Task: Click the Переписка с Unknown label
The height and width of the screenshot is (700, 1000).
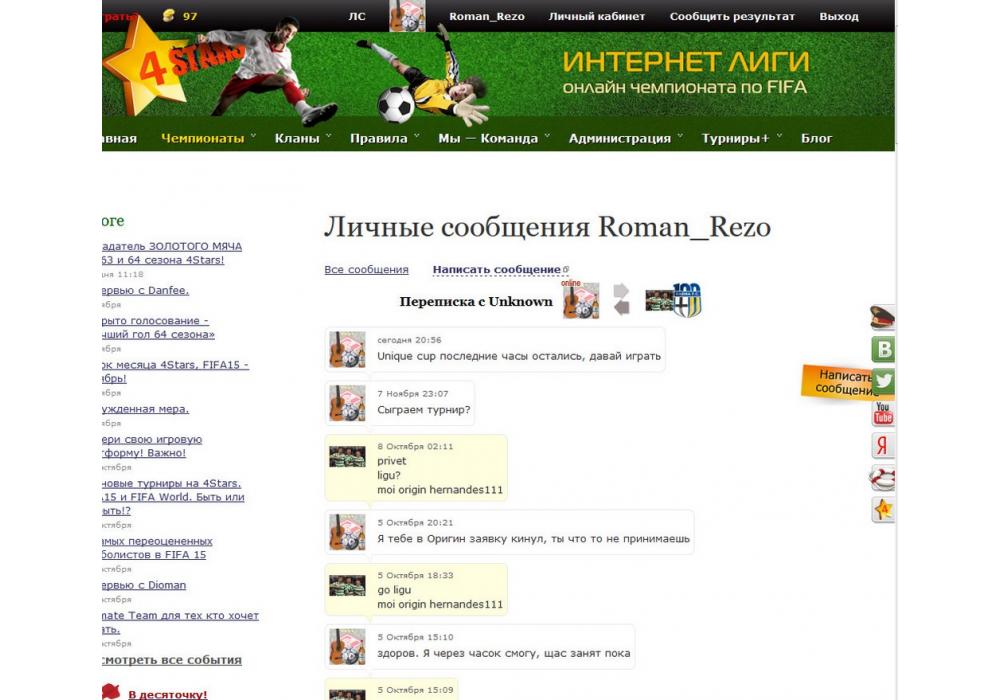Action: tap(476, 302)
